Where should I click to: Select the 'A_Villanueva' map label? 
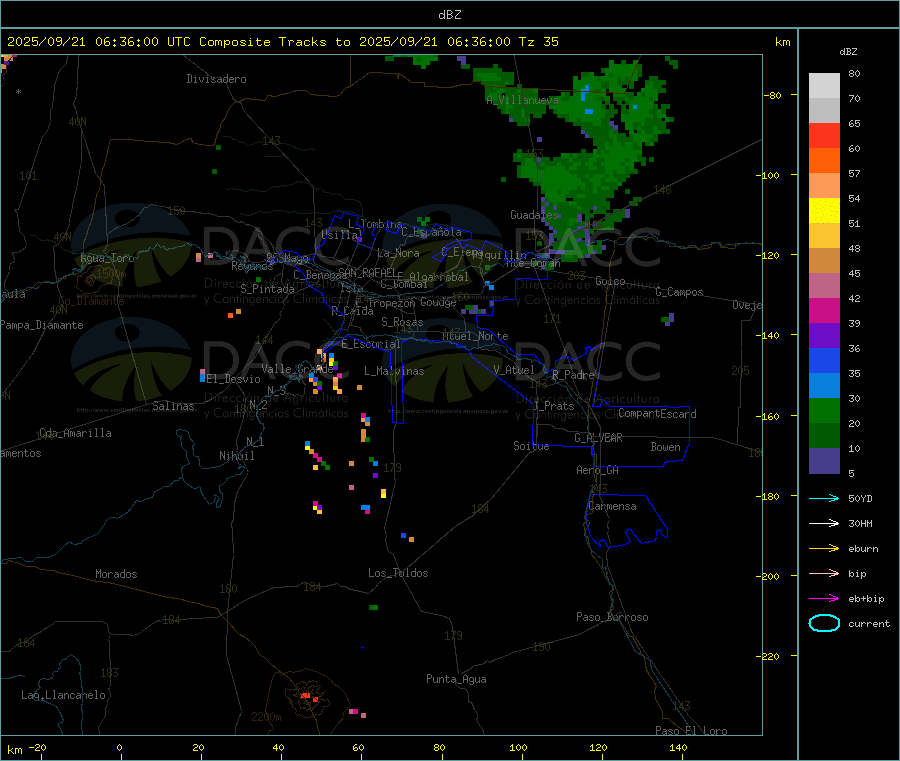[x=522, y=100]
